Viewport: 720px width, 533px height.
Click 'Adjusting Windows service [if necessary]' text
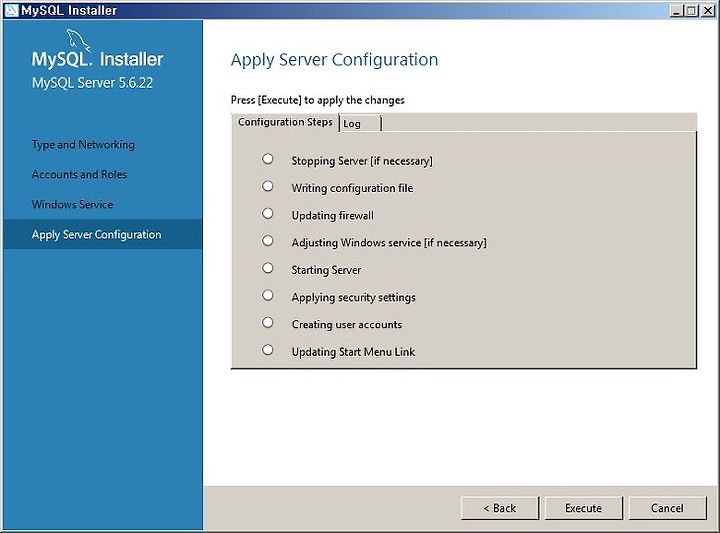389,242
